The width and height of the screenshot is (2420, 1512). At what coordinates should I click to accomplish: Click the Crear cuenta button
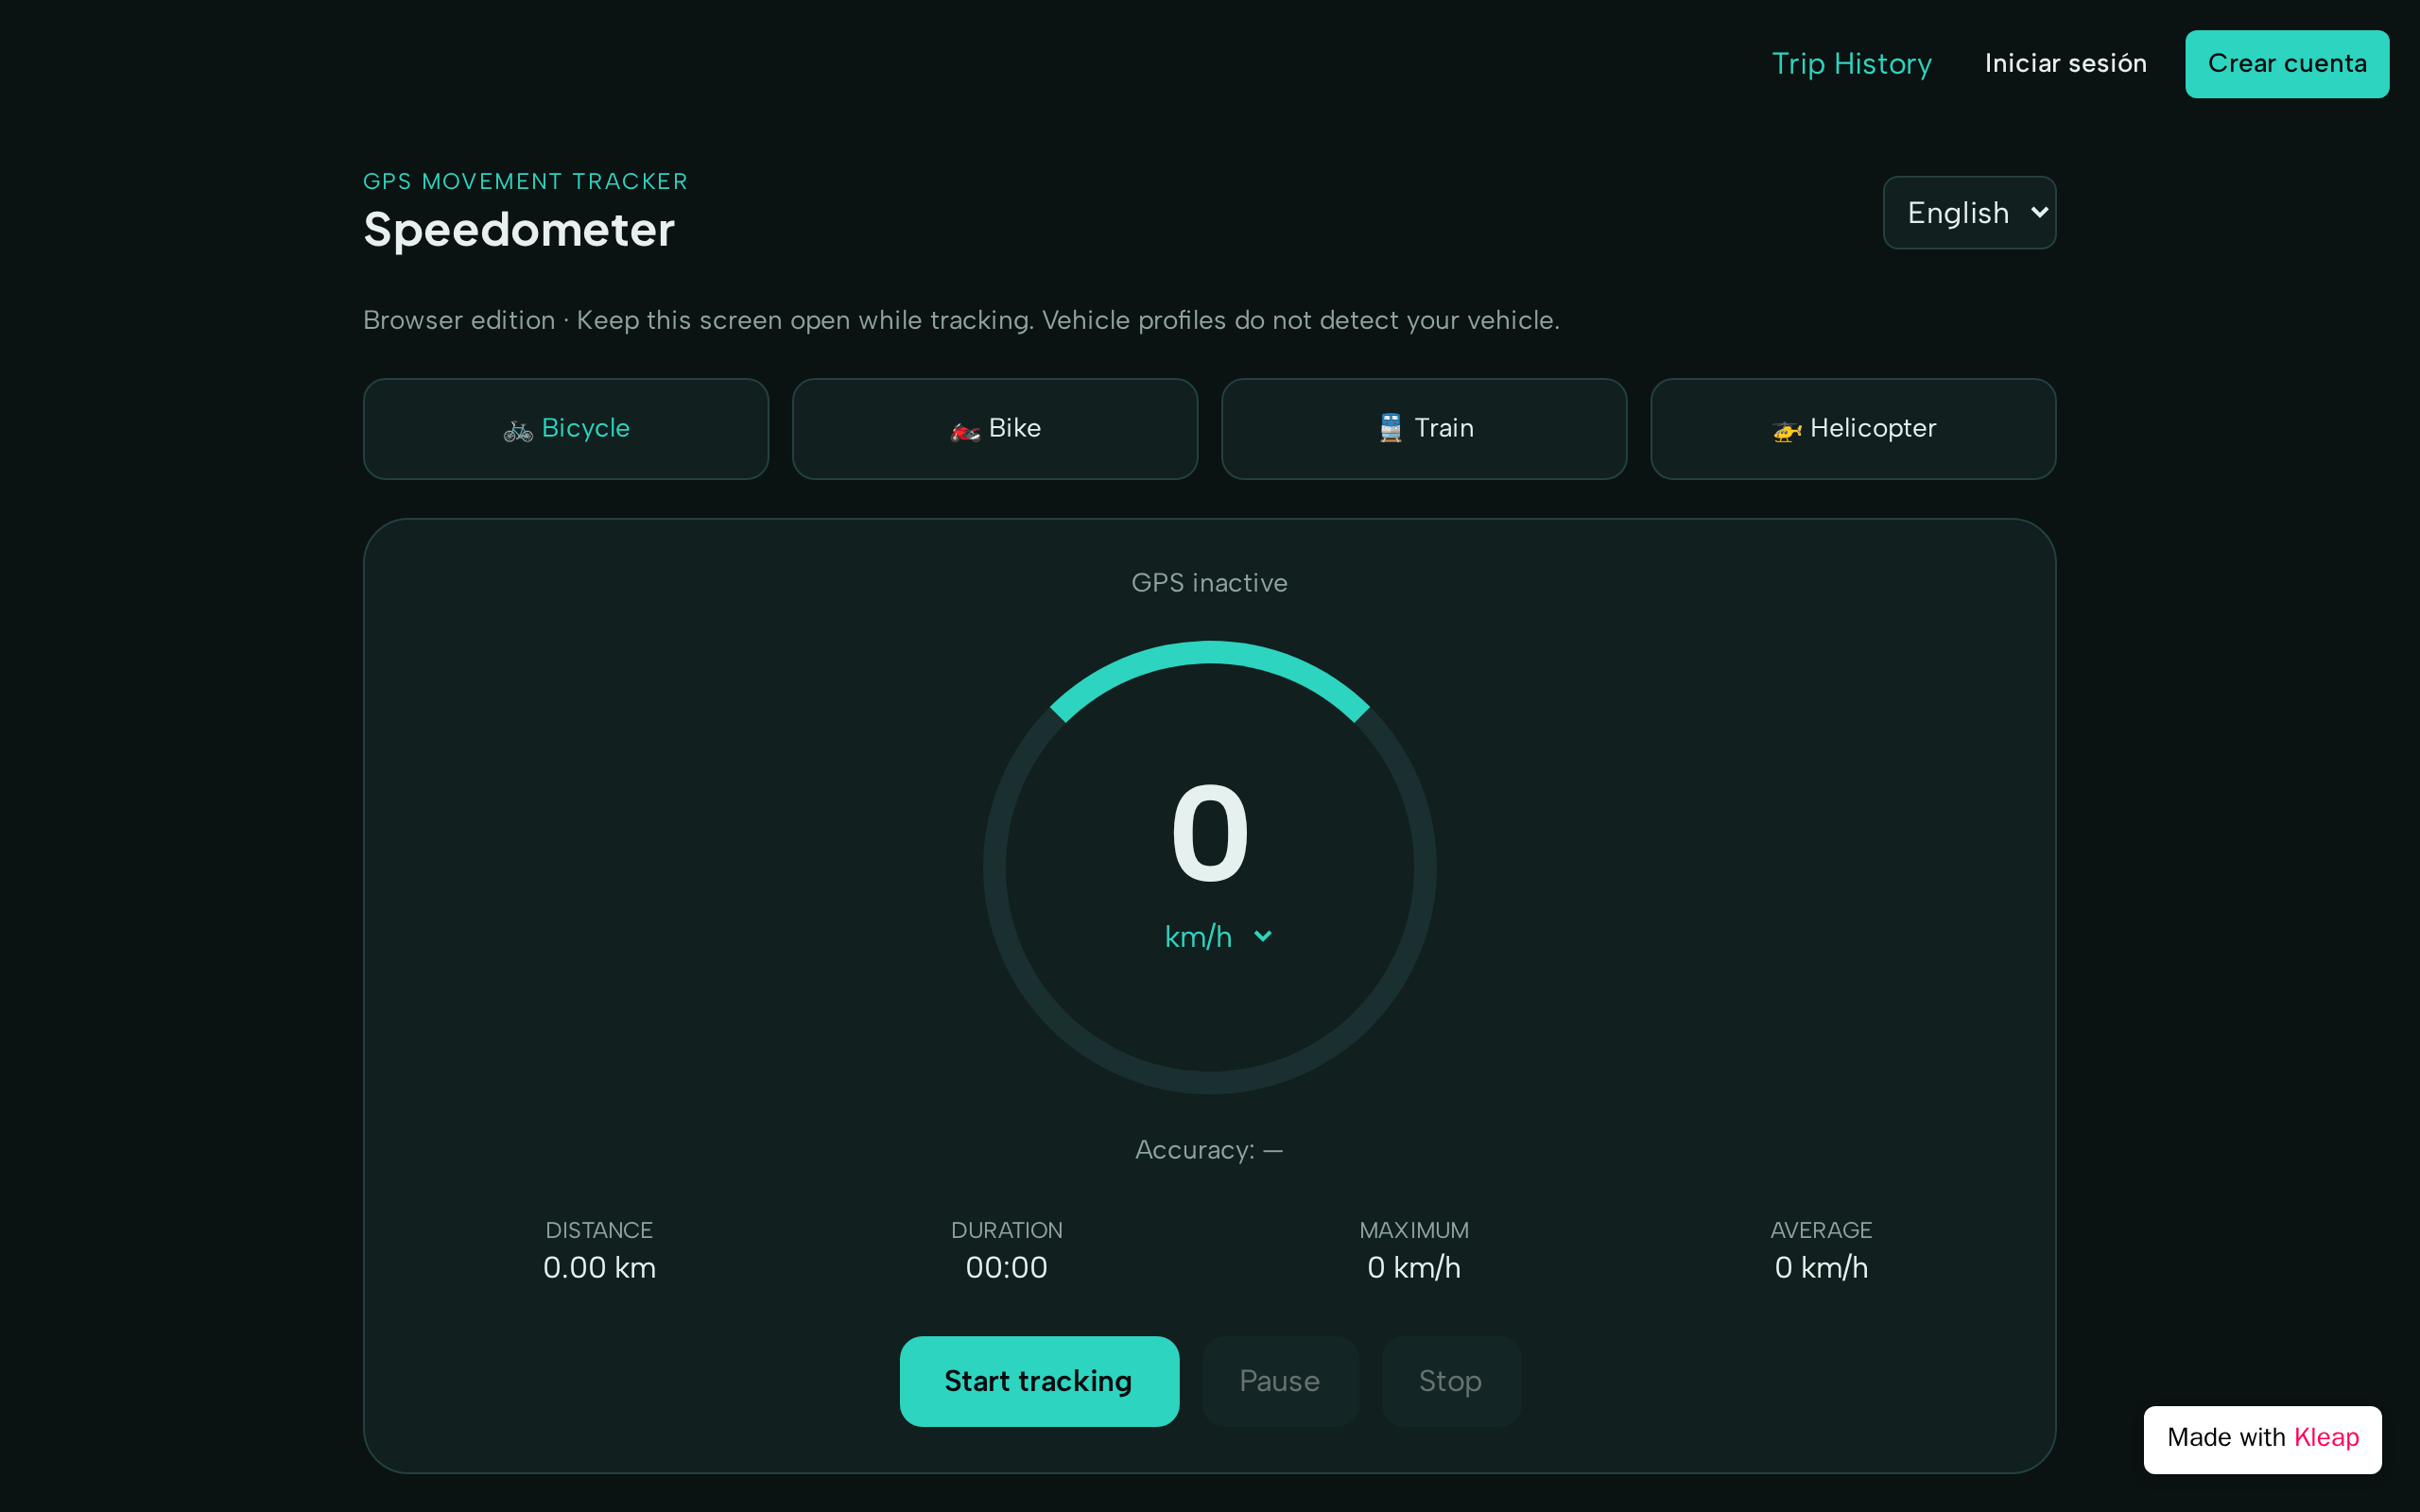2286,64
